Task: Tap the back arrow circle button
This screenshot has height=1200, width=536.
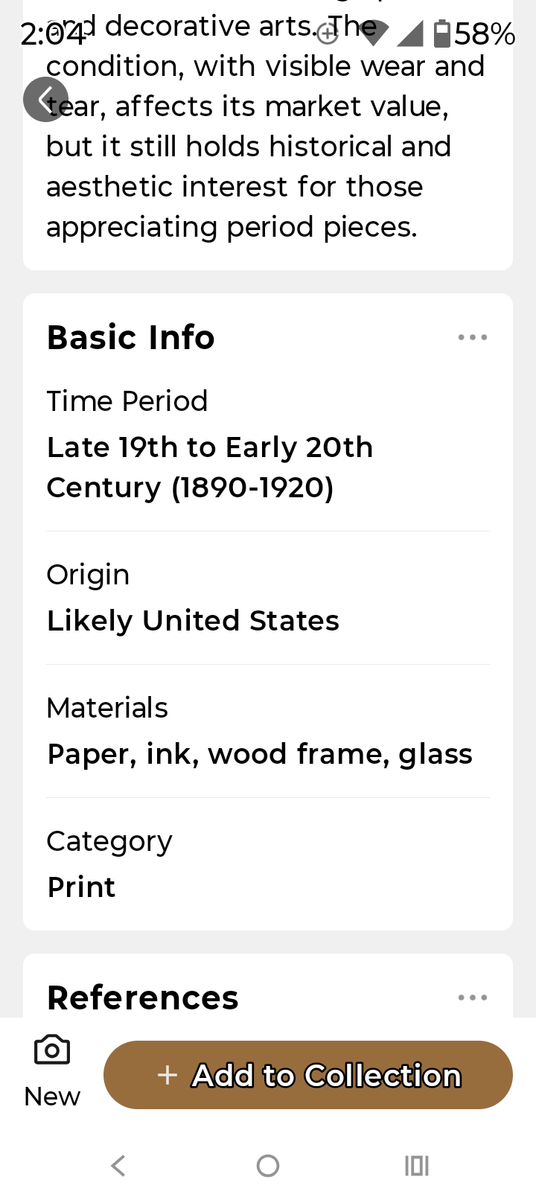Action: (46, 99)
